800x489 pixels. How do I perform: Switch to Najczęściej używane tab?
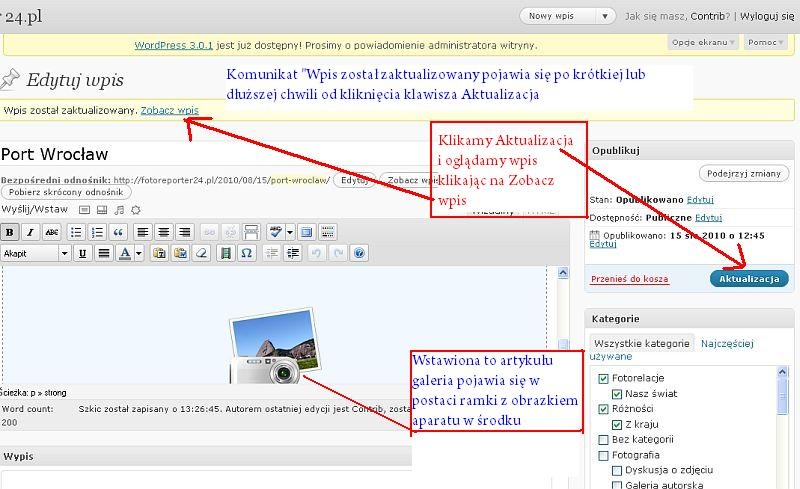[727, 343]
